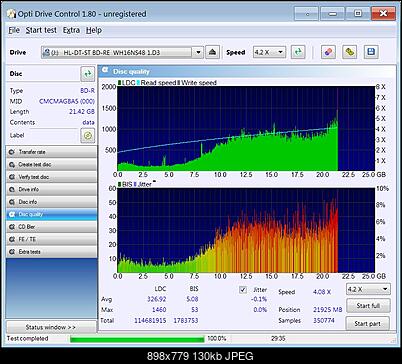Open the CD Bler test
The image size is (402, 364).
[x=51, y=227]
